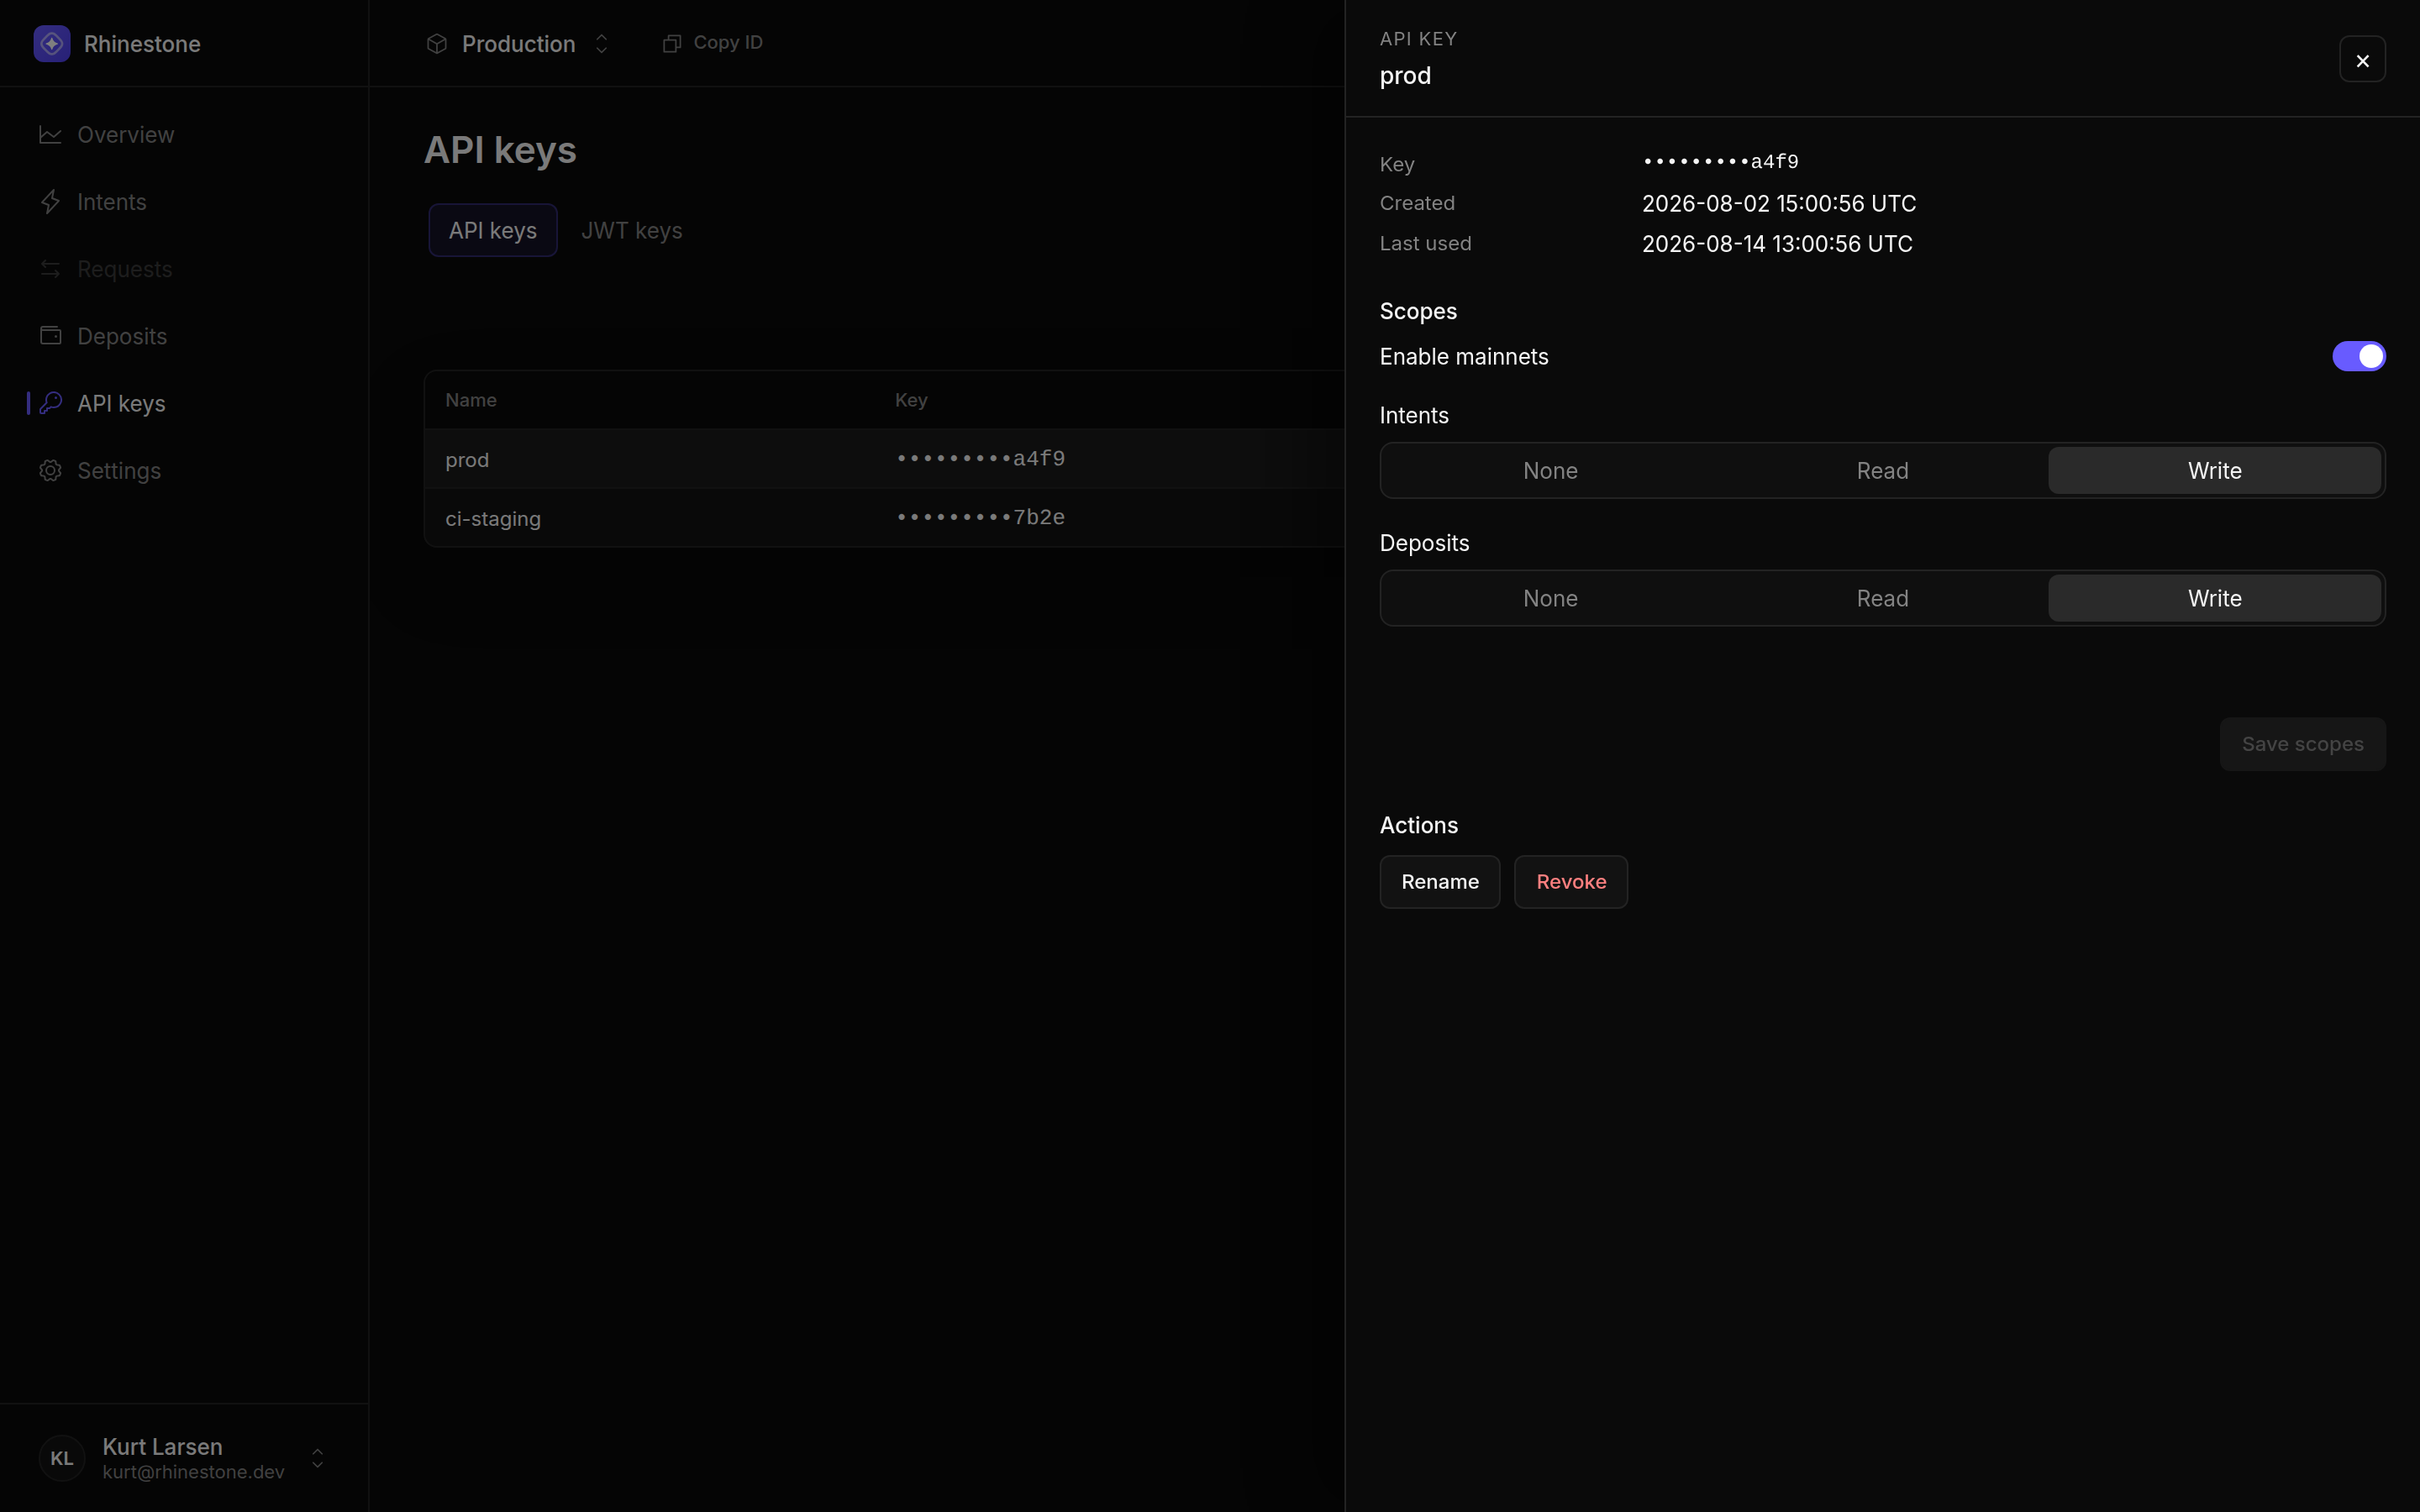Click the prod title in panel header

(x=1405, y=76)
